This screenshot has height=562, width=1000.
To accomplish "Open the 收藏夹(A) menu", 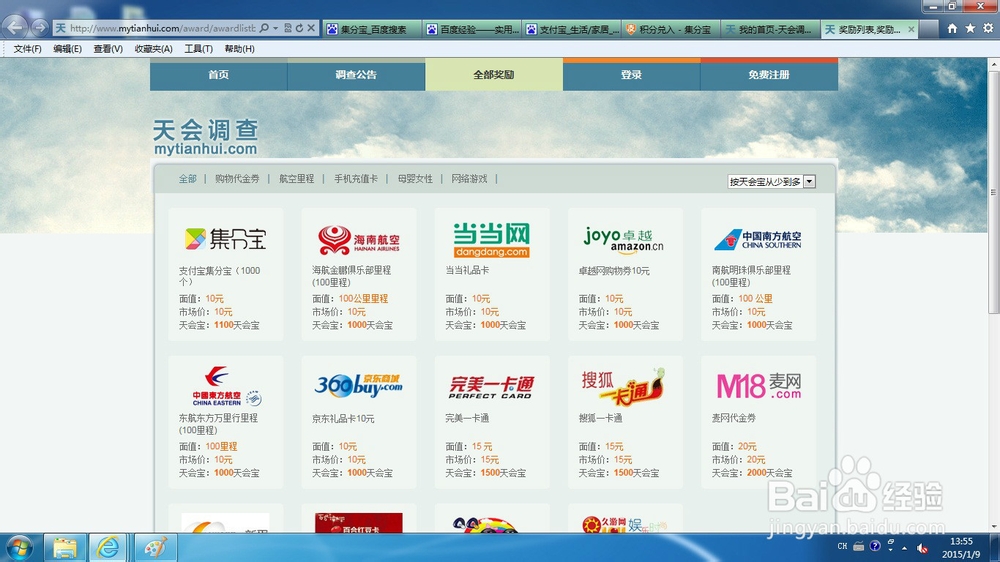I will tap(153, 48).
